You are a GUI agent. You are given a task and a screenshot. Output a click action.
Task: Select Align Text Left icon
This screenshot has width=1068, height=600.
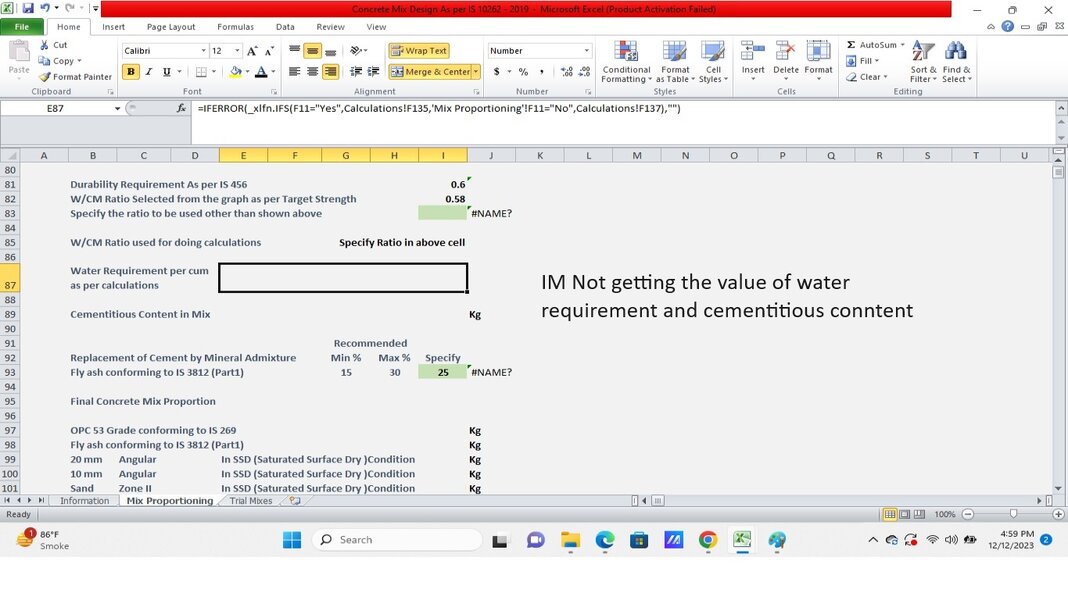(294, 72)
